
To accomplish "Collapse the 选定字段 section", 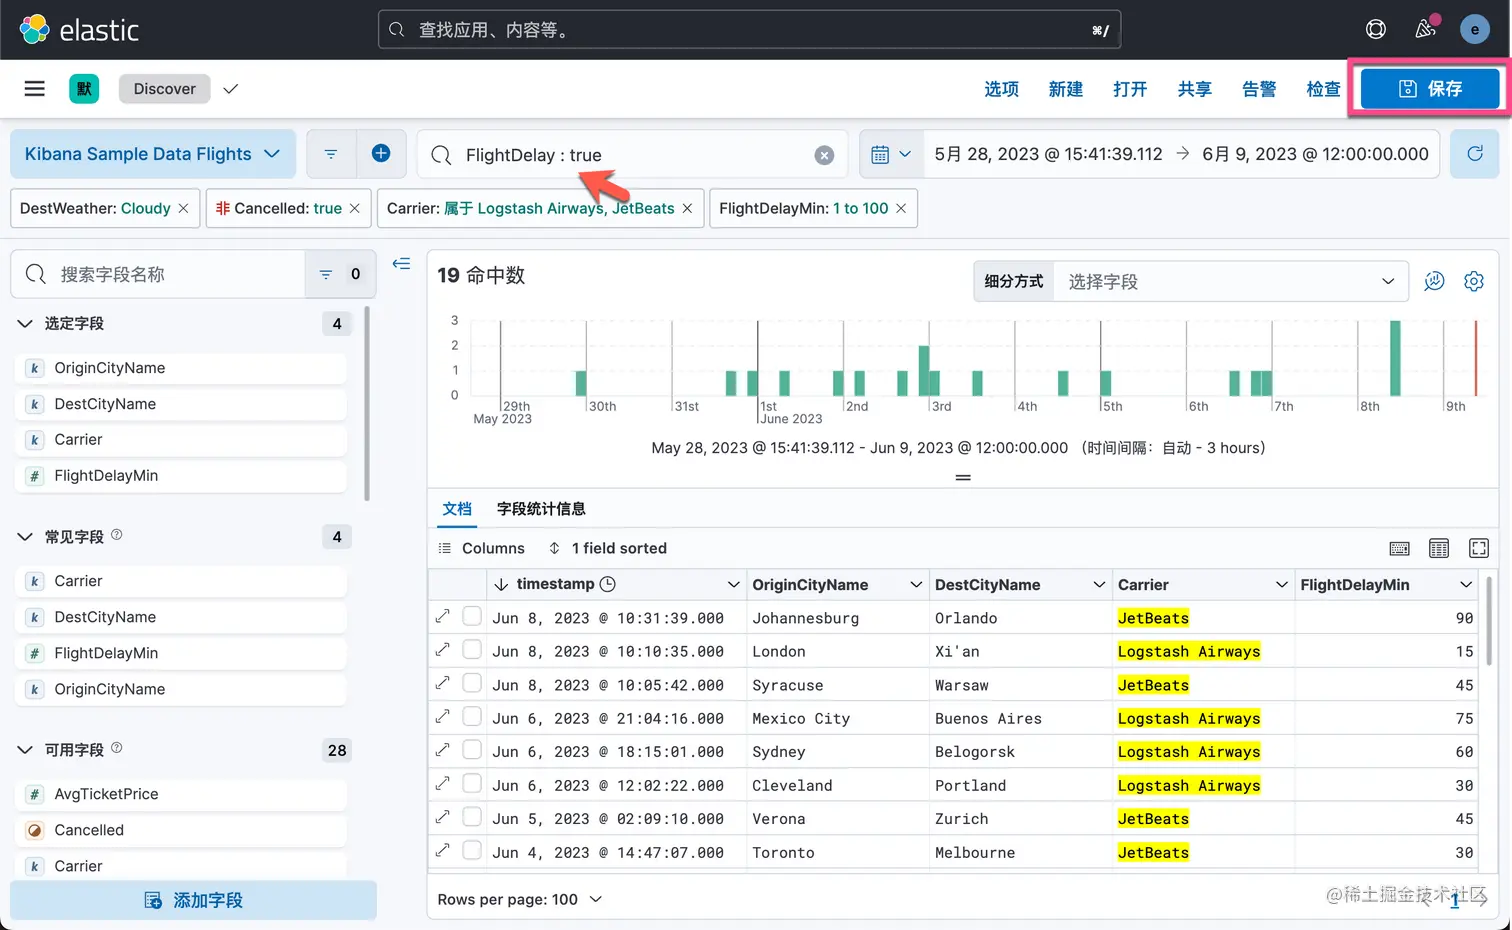I will point(25,323).
